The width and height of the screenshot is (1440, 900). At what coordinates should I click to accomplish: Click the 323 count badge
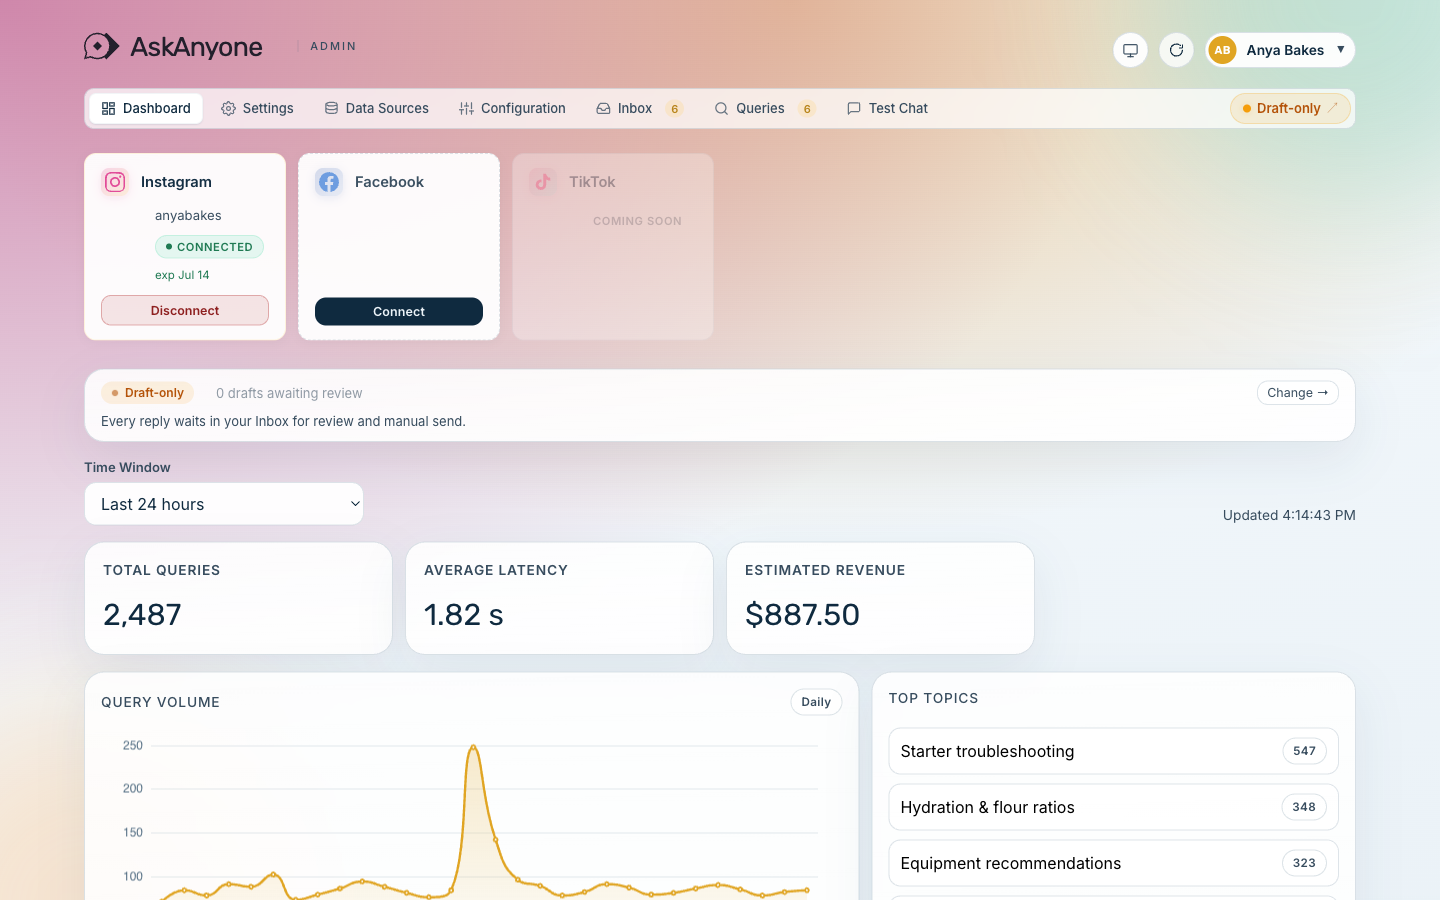coord(1304,863)
